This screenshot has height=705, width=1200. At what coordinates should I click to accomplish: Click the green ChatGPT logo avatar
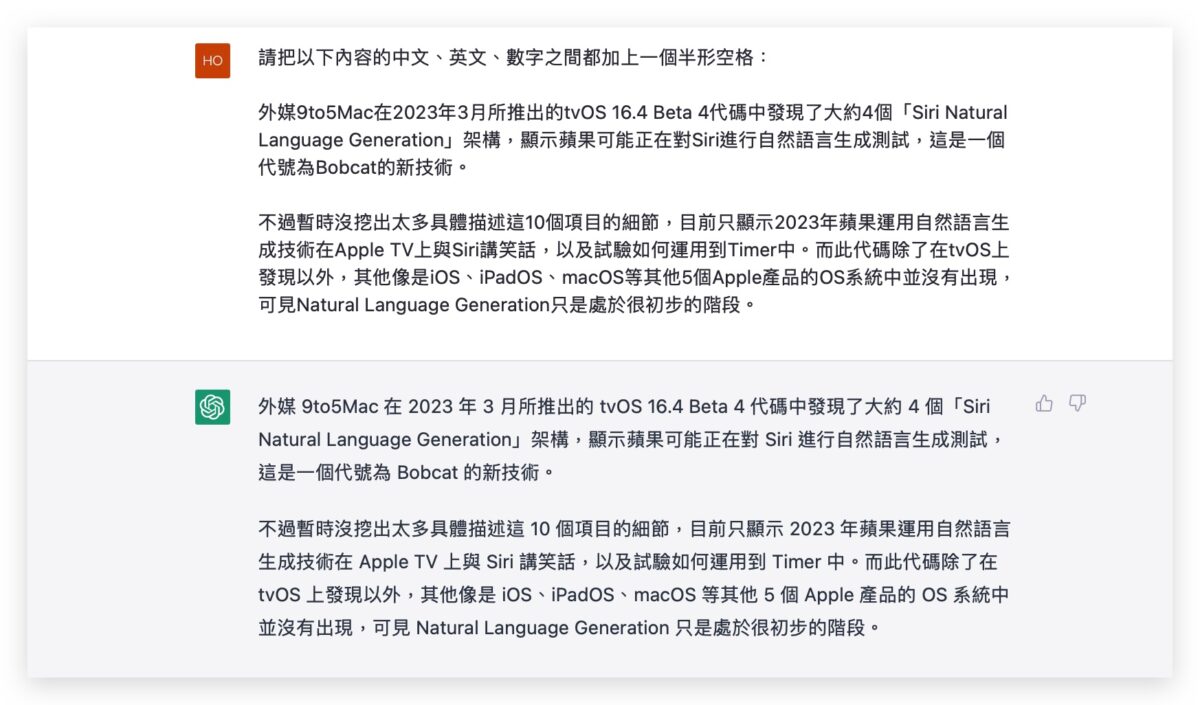pos(212,407)
